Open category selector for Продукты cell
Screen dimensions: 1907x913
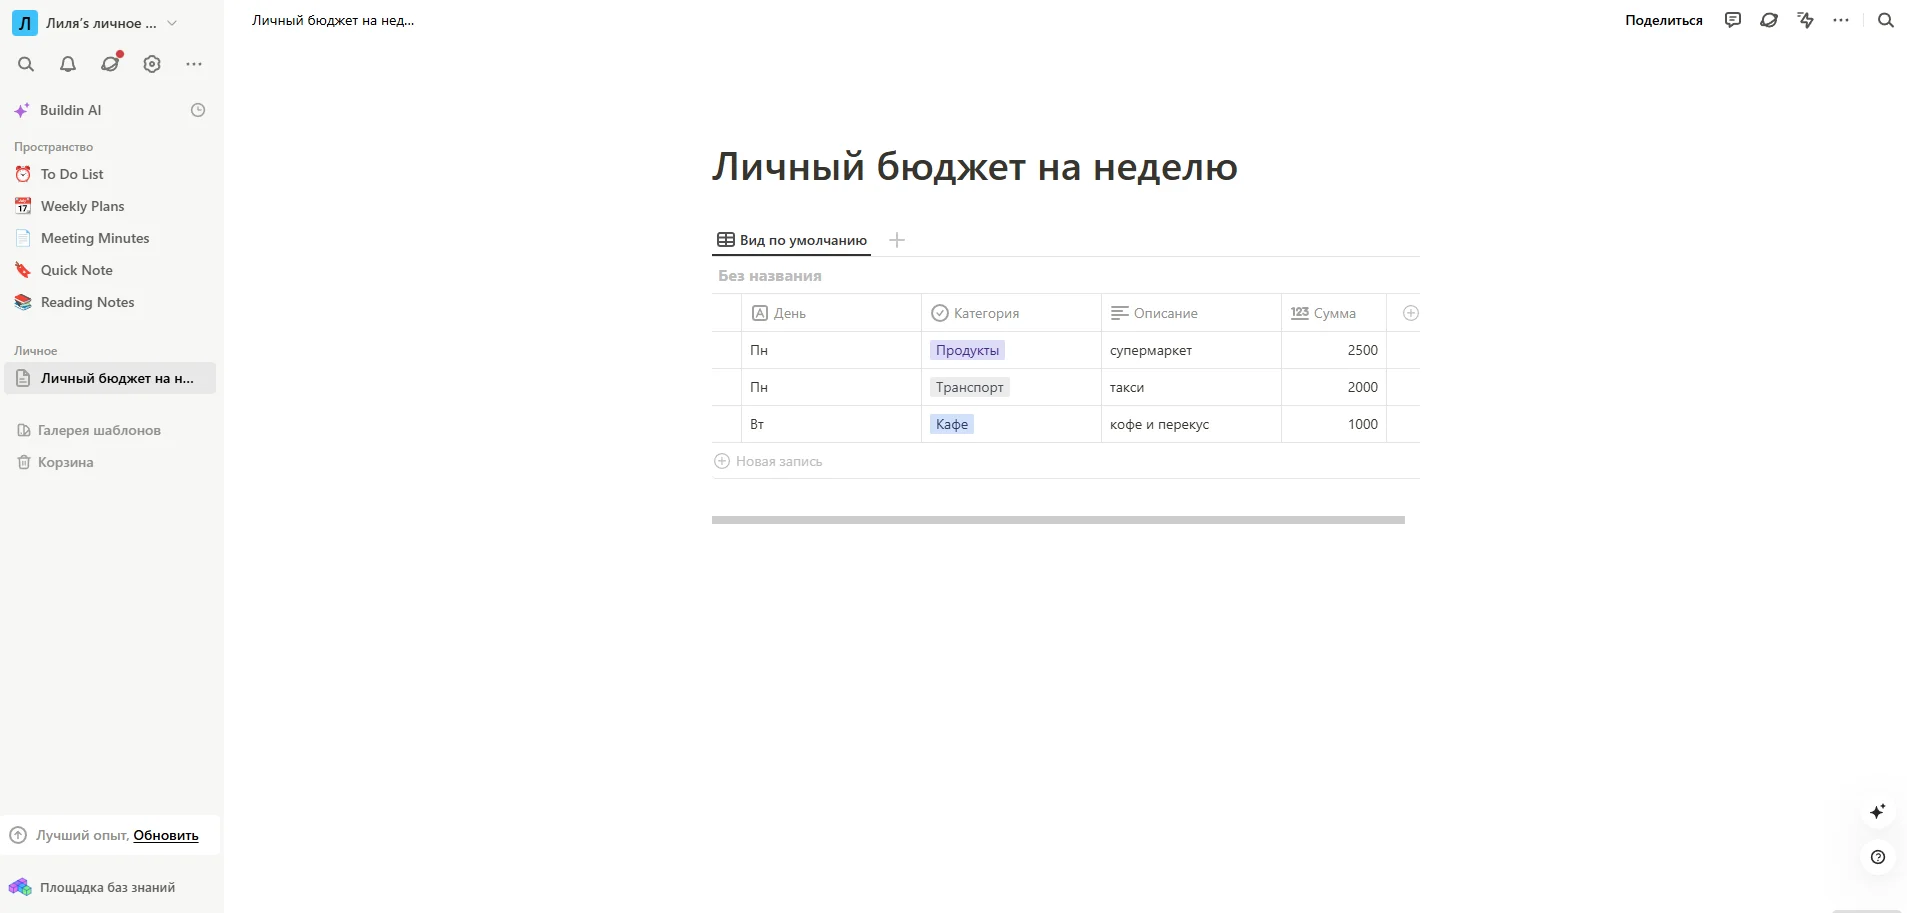[x=967, y=350]
